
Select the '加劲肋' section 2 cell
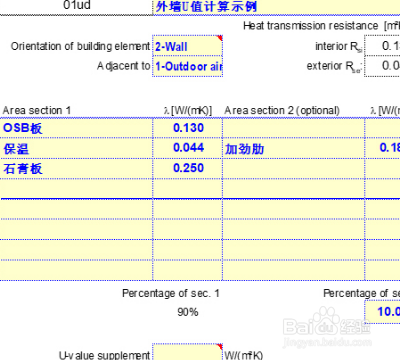coord(294,148)
